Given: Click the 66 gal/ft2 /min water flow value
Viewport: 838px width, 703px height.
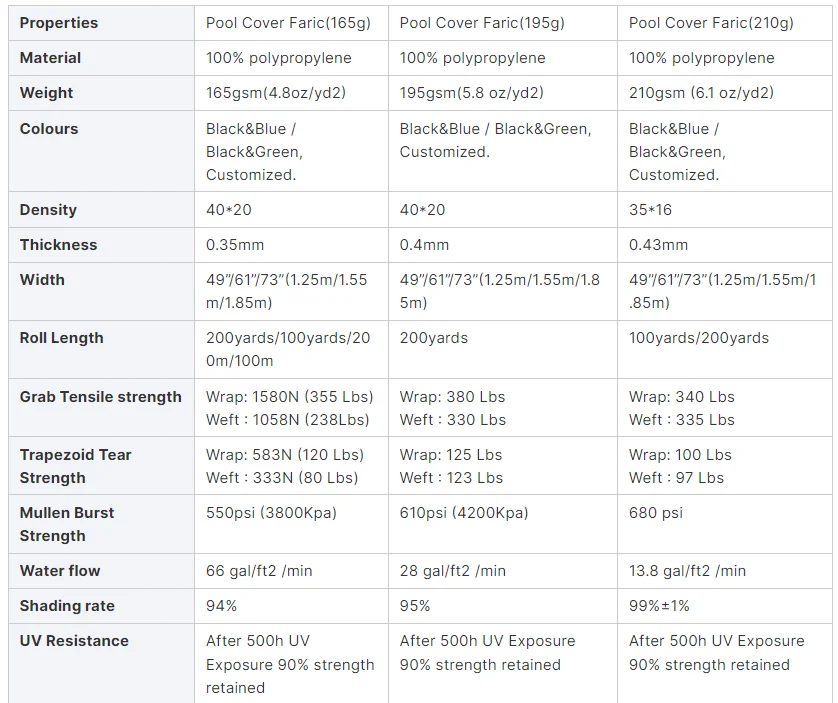Looking at the screenshot, I should click(259, 571).
